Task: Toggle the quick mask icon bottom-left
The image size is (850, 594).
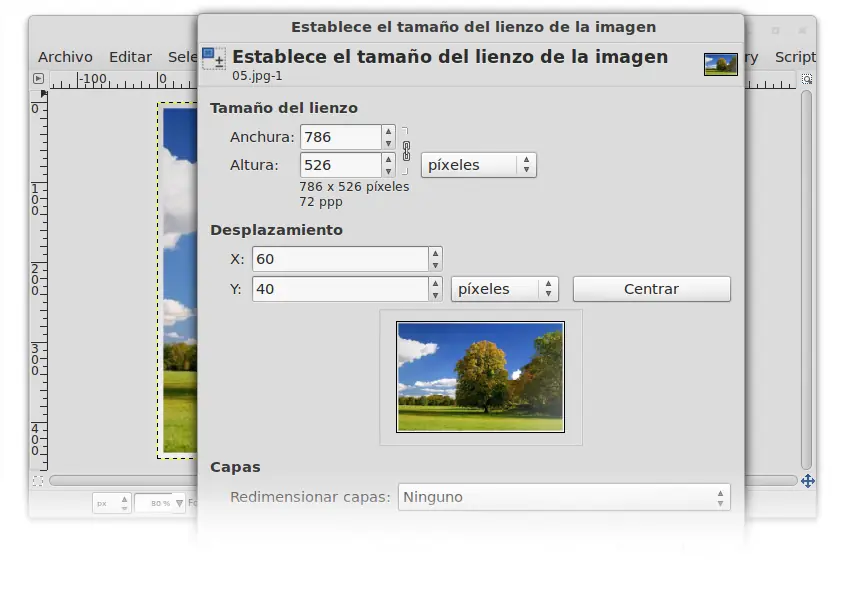Action: pyautogui.click(x=37, y=481)
